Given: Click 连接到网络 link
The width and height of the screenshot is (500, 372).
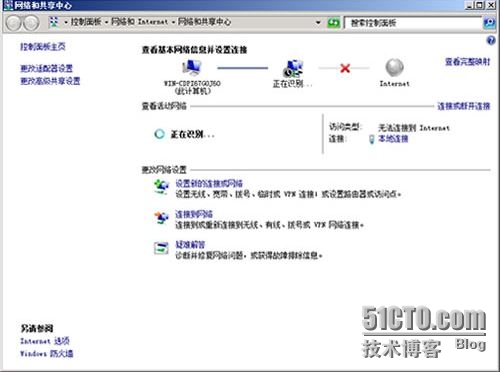Looking at the screenshot, I should pyautogui.click(x=194, y=214).
